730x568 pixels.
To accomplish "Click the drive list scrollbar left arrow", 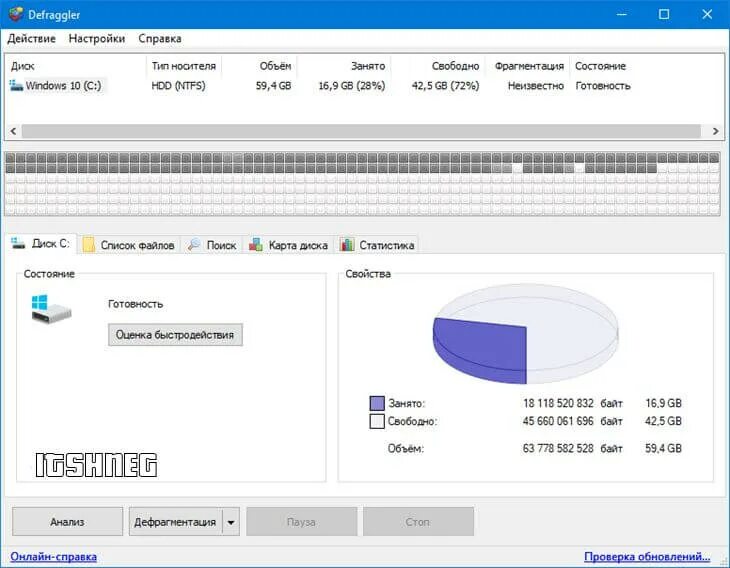I will [14, 131].
